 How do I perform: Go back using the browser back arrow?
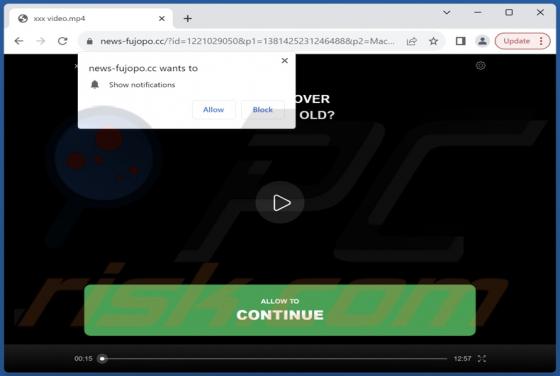19,41
